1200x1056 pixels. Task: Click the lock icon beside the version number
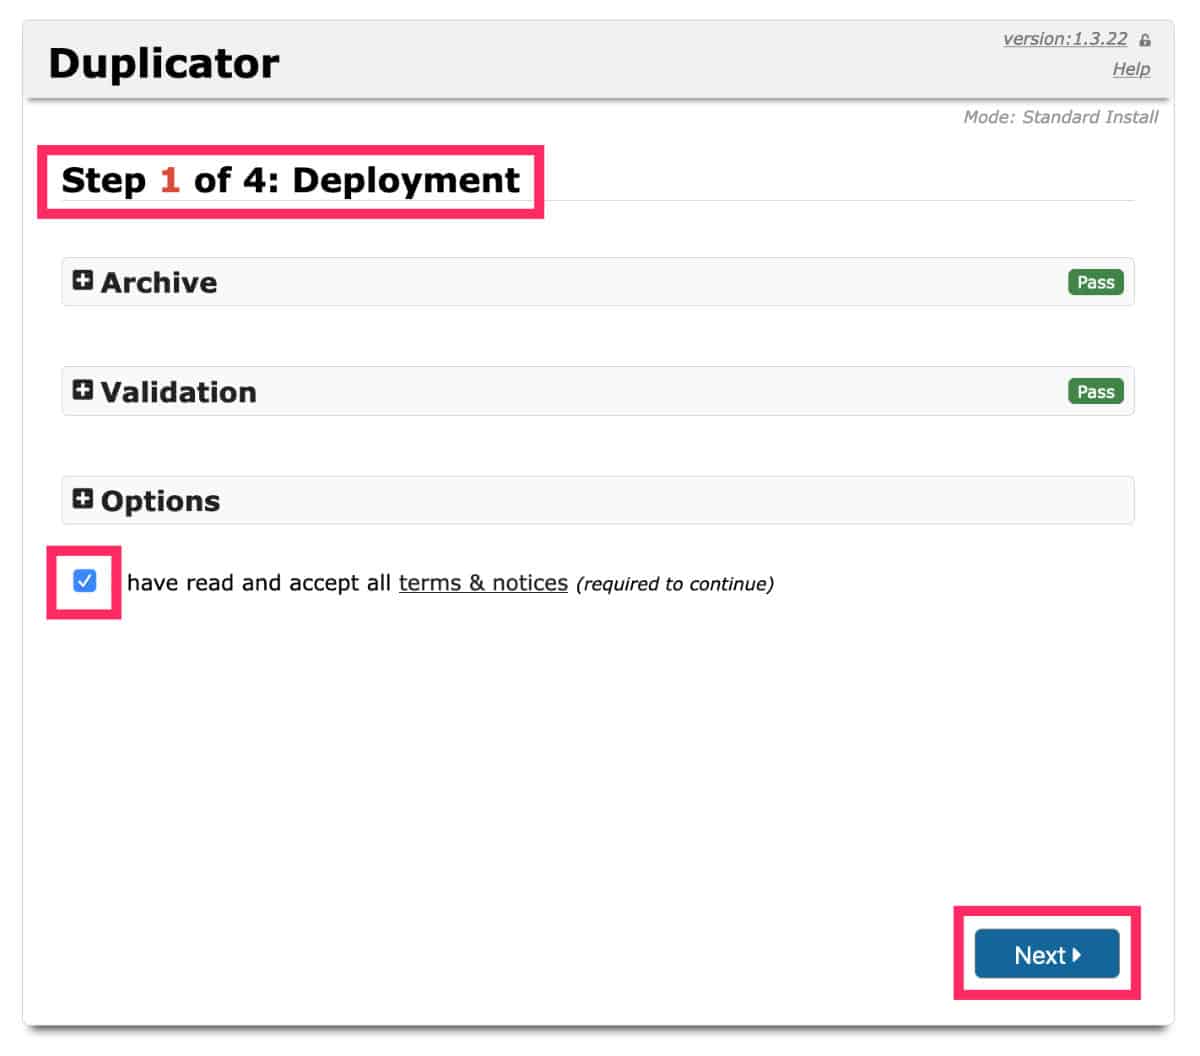coord(1143,38)
